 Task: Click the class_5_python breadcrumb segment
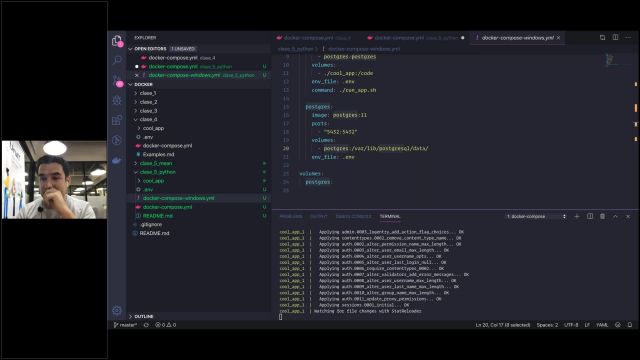coord(296,49)
